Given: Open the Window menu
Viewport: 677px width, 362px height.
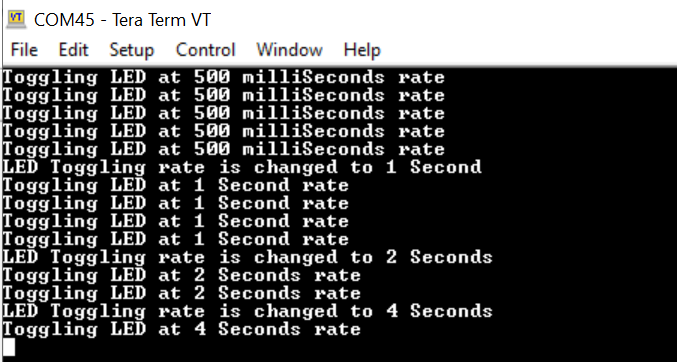Looking at the screenshot, I should tap(289, 50).
